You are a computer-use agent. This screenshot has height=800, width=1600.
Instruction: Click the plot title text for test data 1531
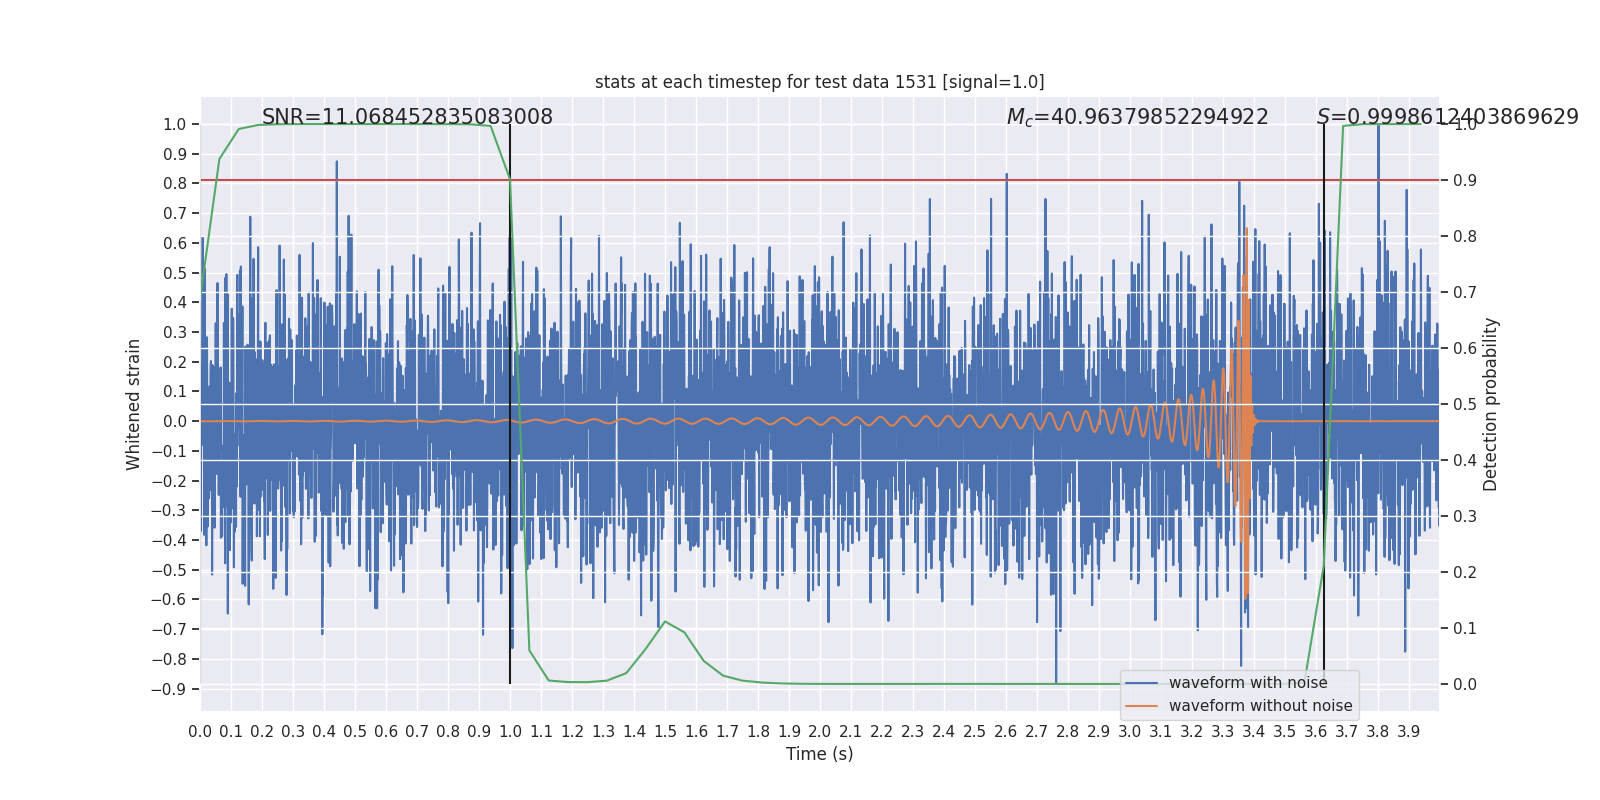[x=819, y=82]
